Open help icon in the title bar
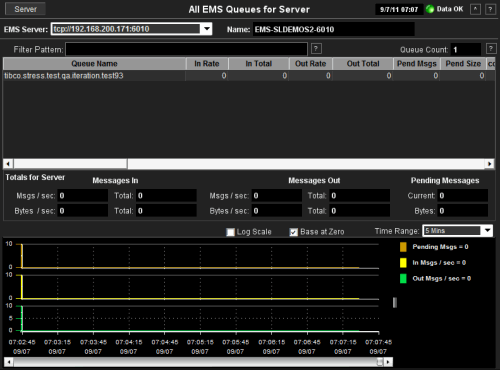 (490, 9)
